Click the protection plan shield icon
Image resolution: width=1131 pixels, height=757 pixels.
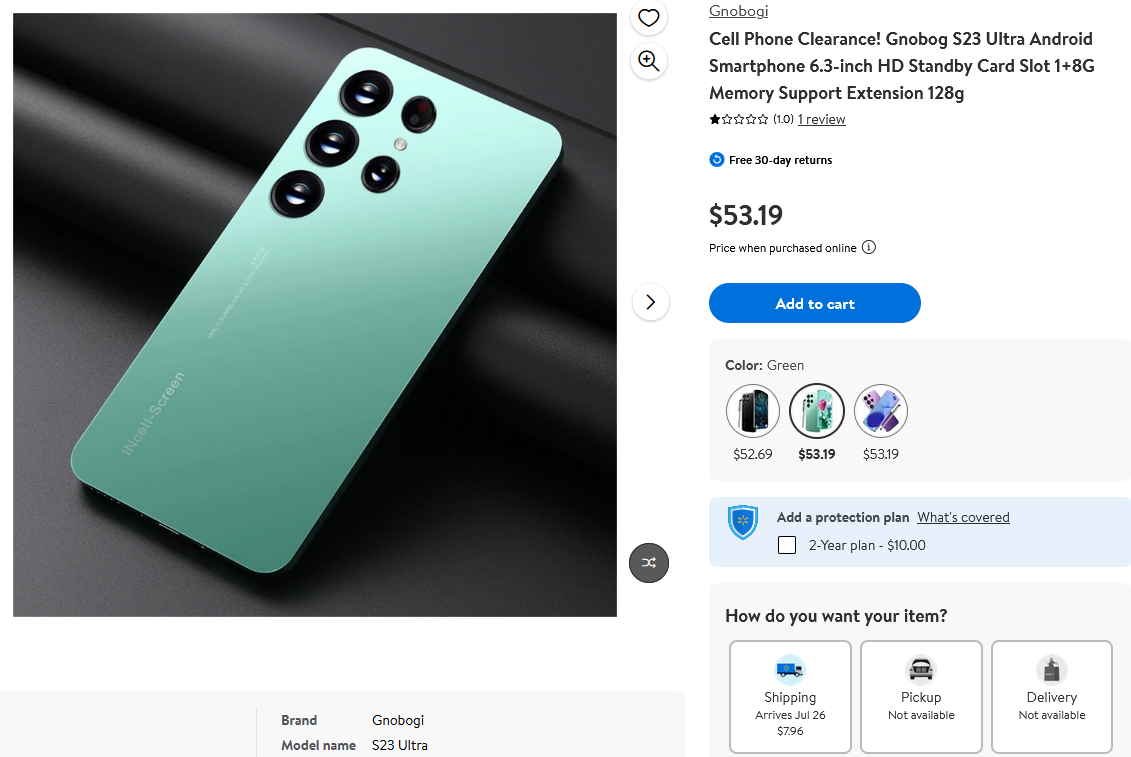(743, 522)
